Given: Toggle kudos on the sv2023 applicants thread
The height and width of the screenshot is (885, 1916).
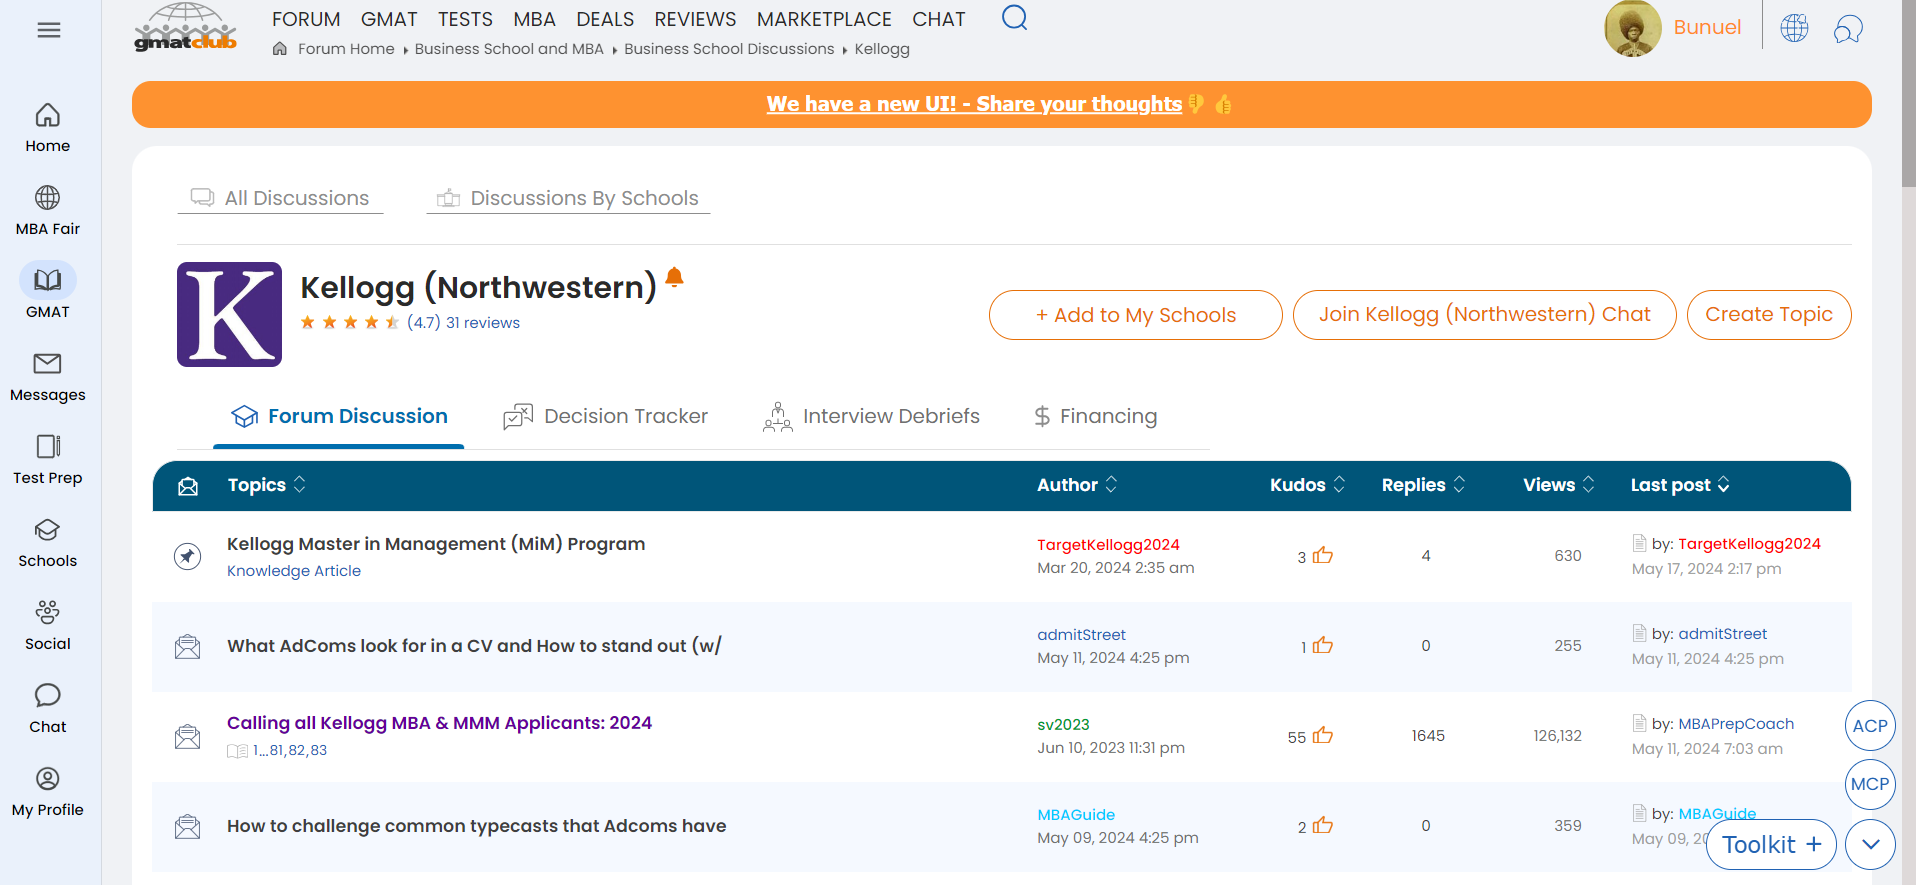Looking at the screenshot, I should tap(1323, 736).
